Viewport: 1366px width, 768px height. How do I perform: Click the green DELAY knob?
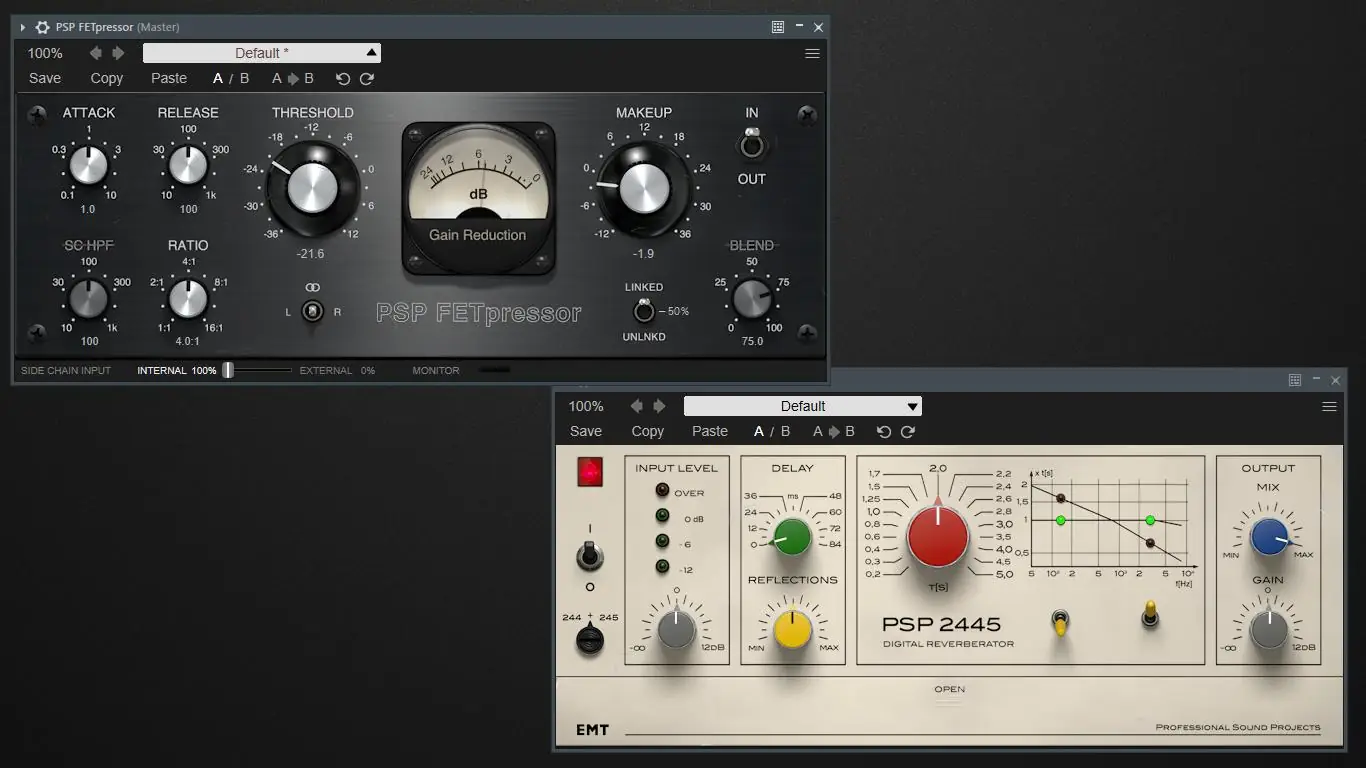tap(793, 537)
